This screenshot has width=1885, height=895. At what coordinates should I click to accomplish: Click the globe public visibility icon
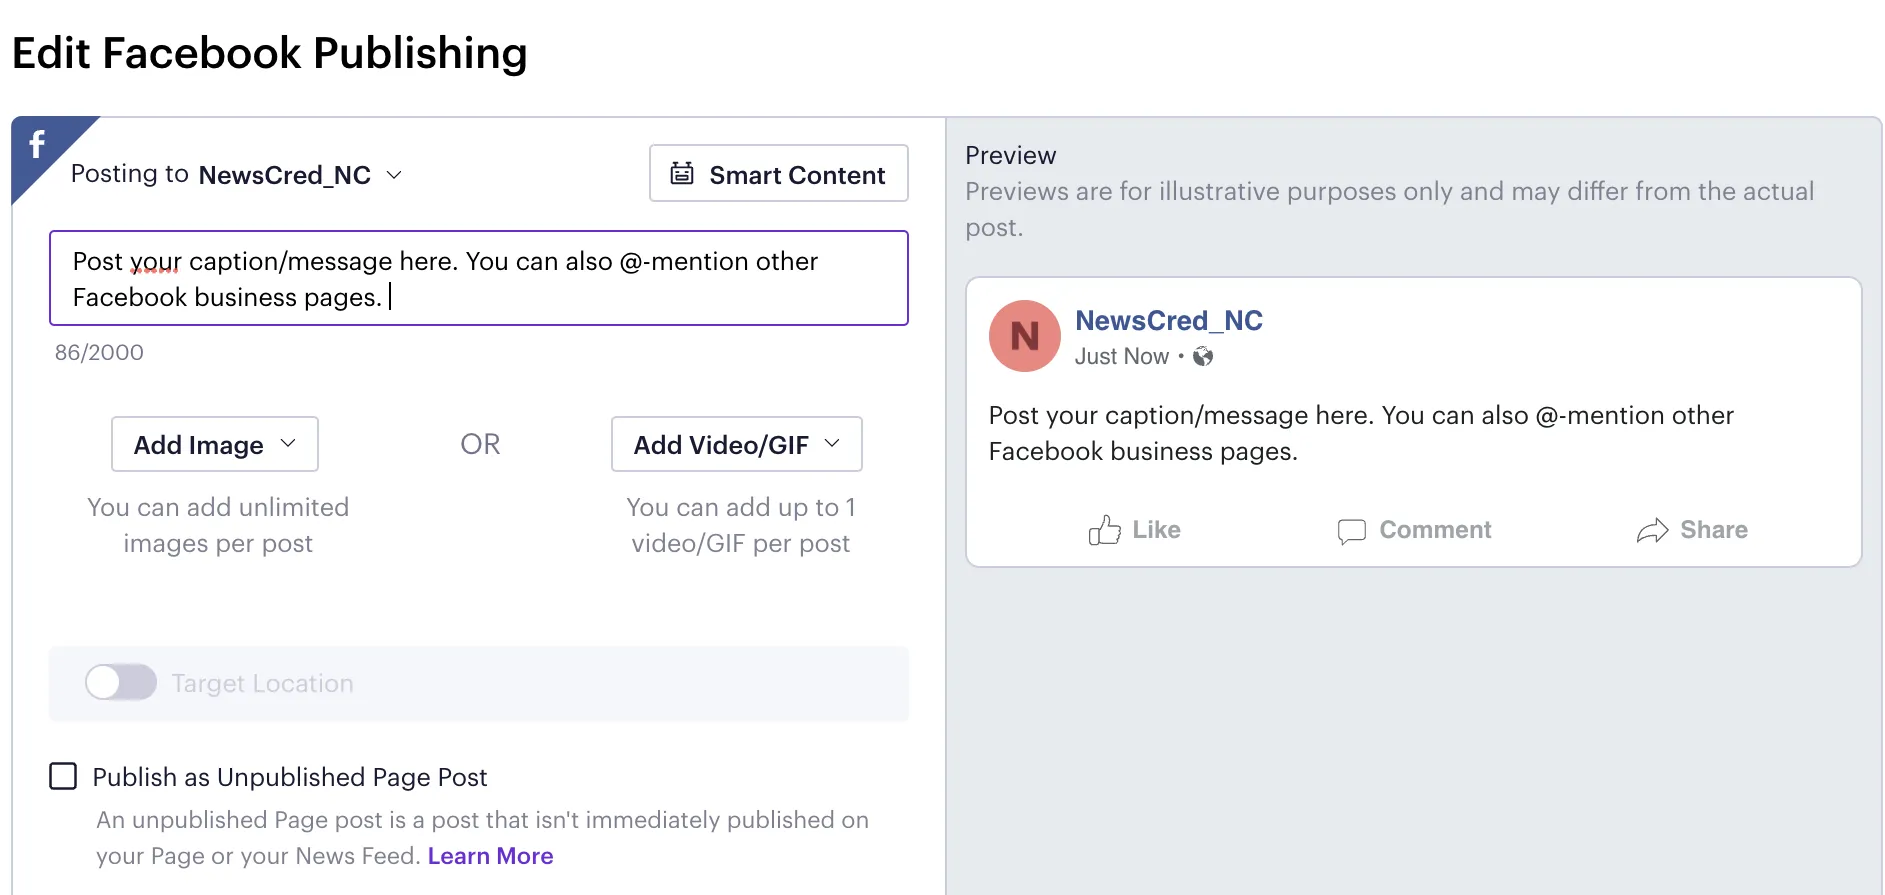1203,356
